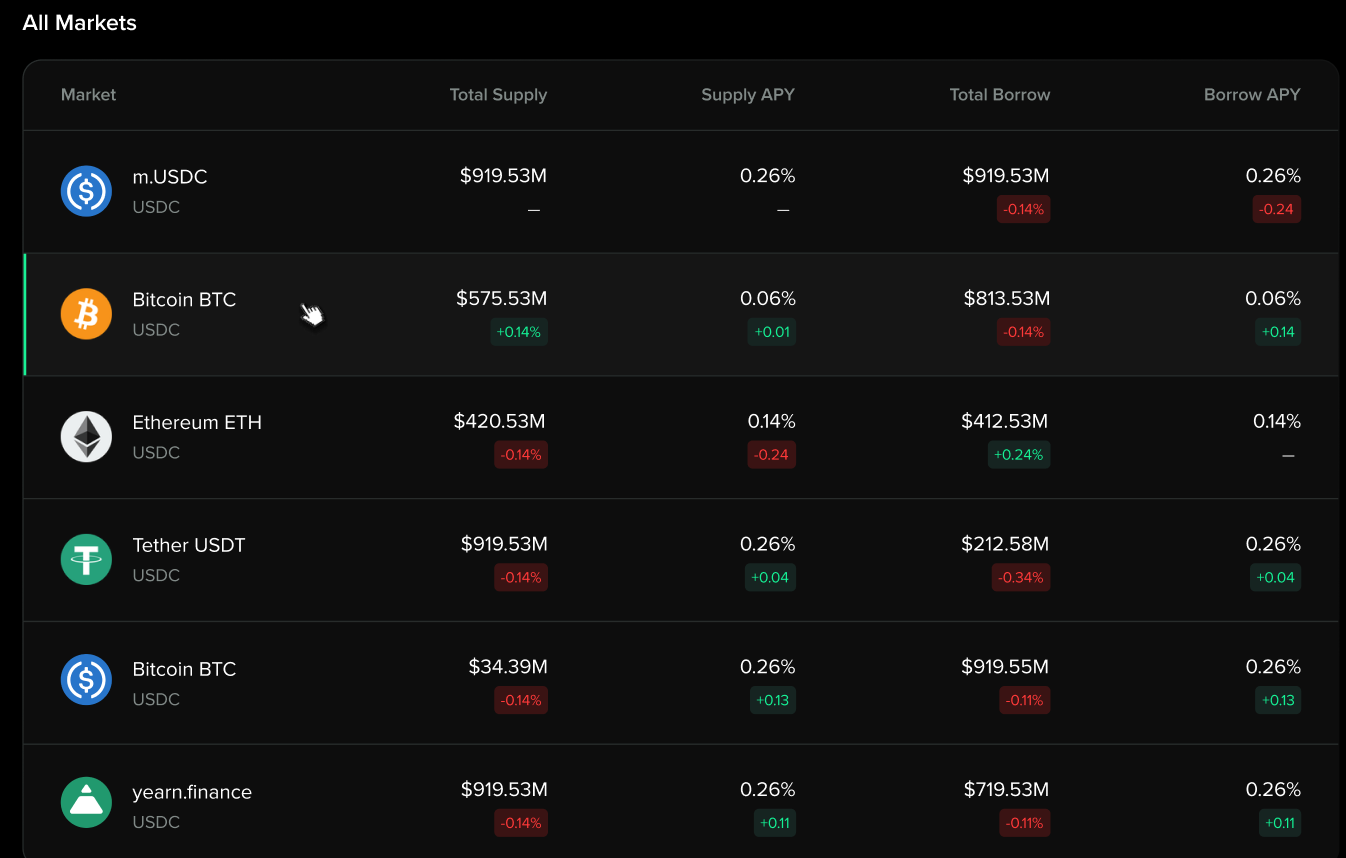The width and height of the screenshot is (1346, 858).
Task: Click the USDC icon in the $34.39M row
Action: [x=86, y=680]
